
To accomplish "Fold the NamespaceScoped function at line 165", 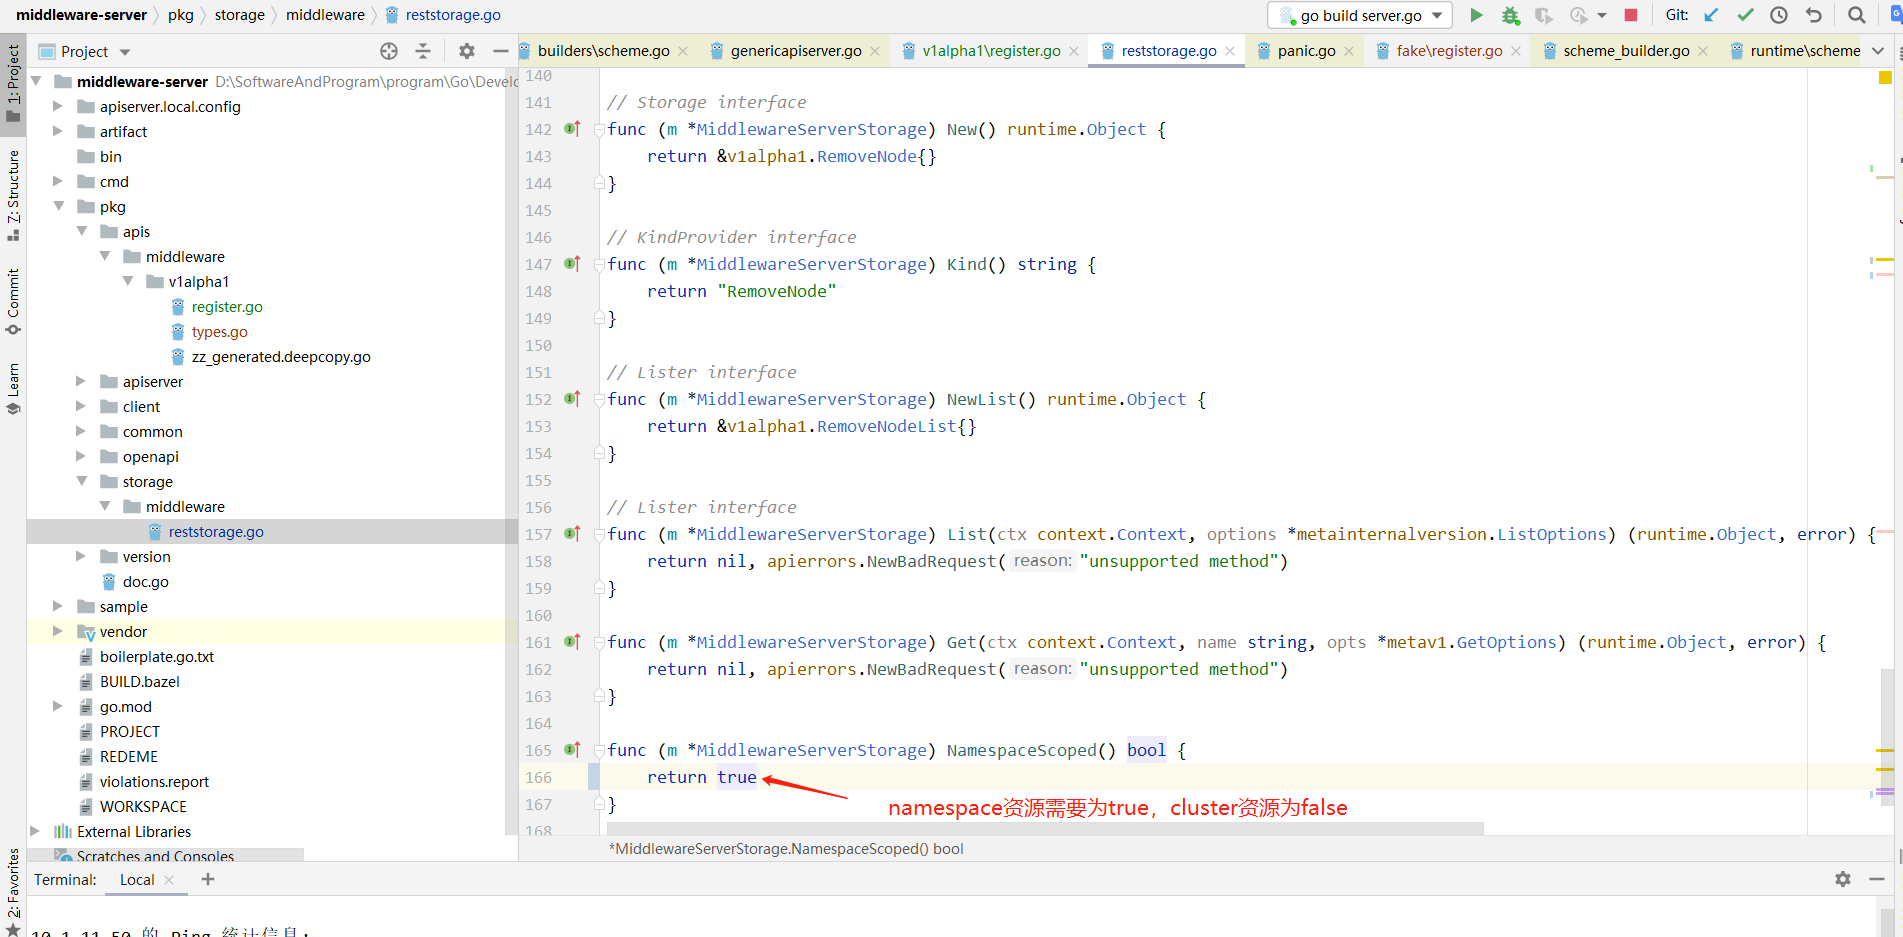I will click(598, 750).
